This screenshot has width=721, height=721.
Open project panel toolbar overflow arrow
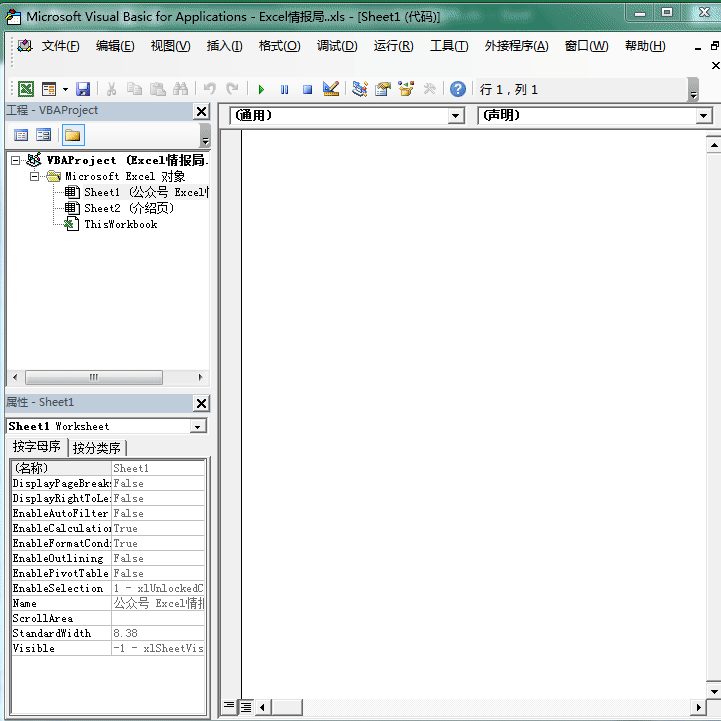pyautogui.click(x=206, y=136)
